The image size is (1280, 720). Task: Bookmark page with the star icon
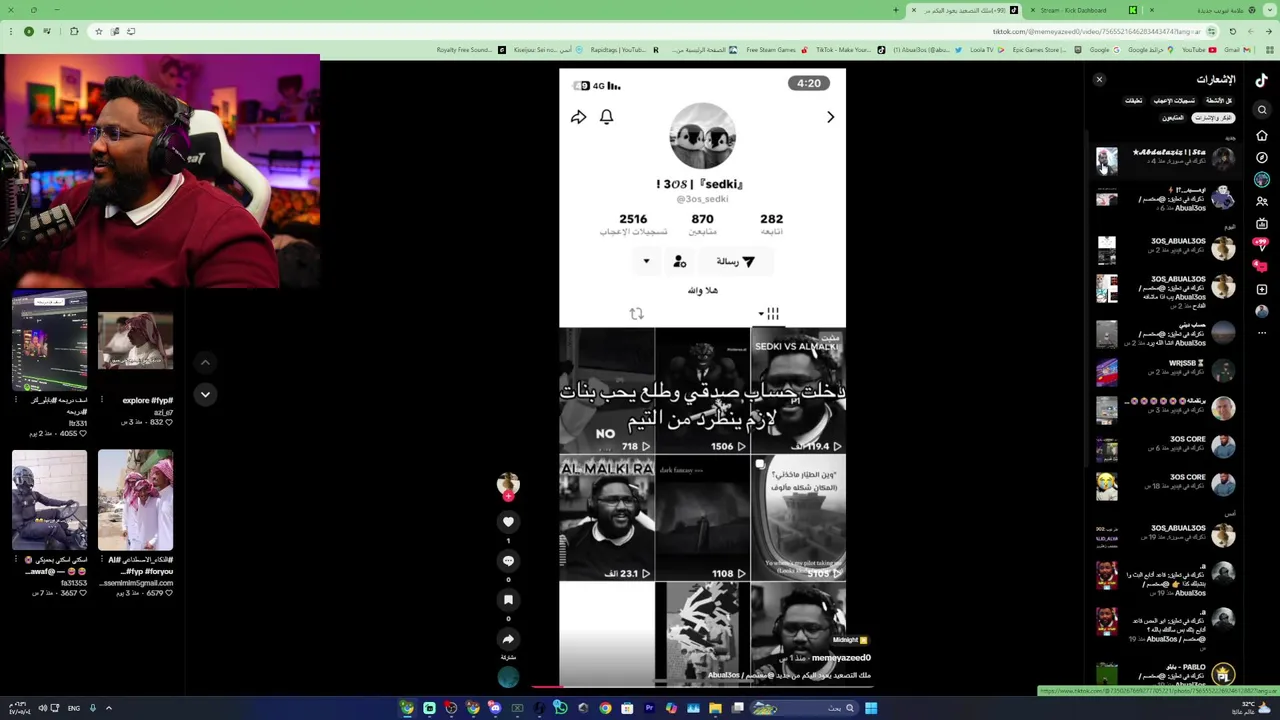(x=98, y=31)
